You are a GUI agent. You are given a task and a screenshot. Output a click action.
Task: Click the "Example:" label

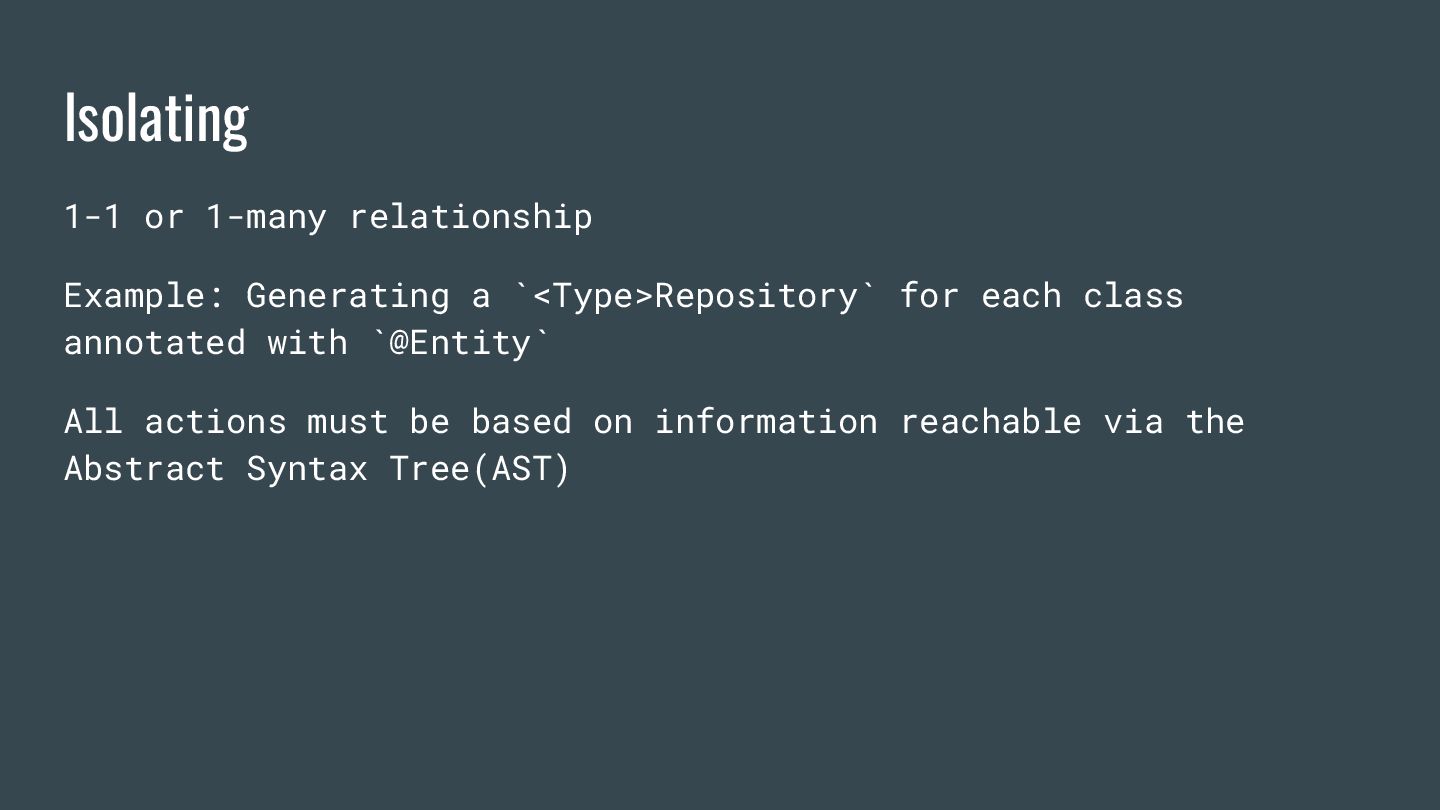tap(145, 297)
